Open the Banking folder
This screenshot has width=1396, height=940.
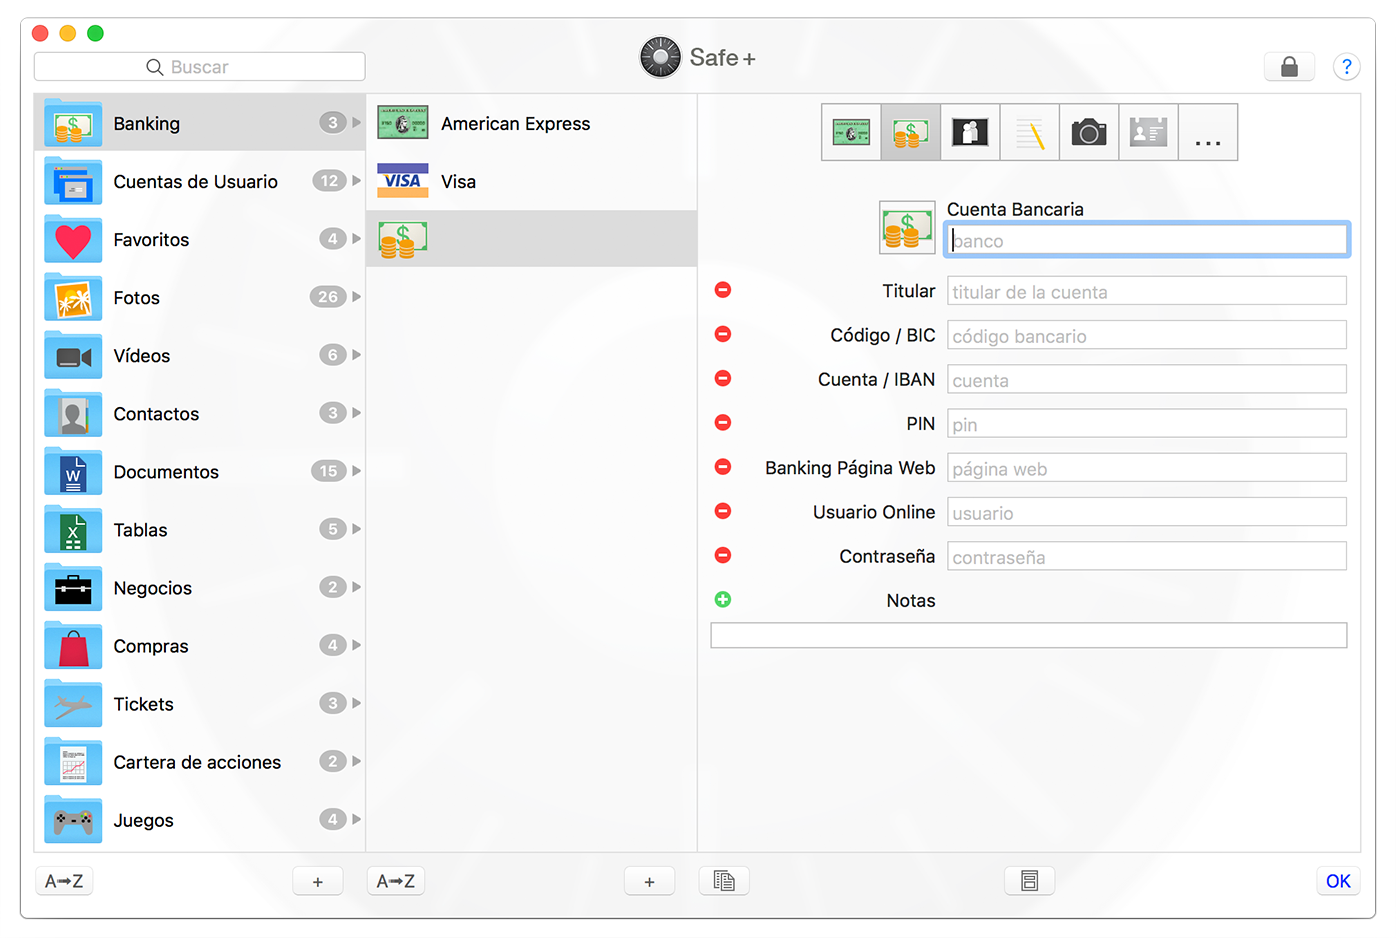(x=199, y=123)
